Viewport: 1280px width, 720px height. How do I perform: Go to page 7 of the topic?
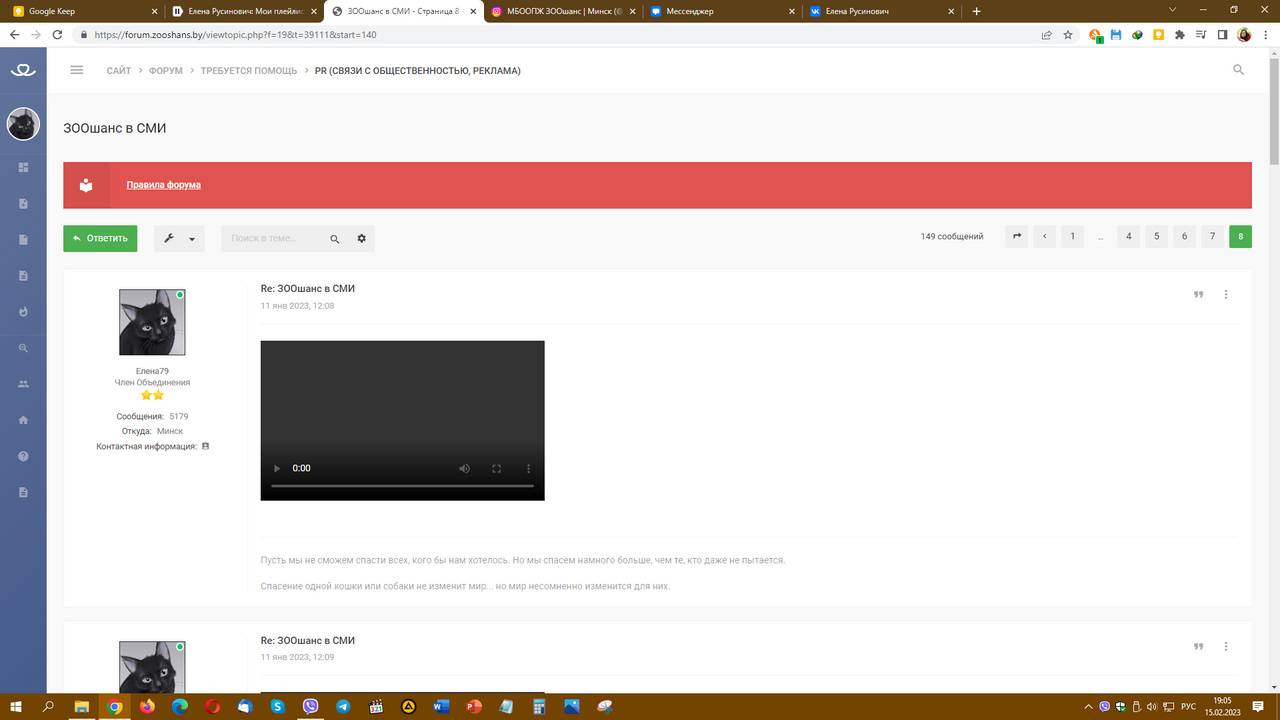1212,237
